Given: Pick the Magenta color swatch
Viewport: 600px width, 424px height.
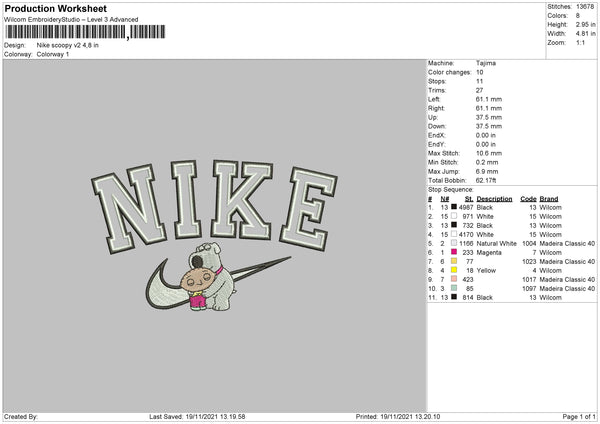Looking at the screenshot, I should [x=454, y=252].
